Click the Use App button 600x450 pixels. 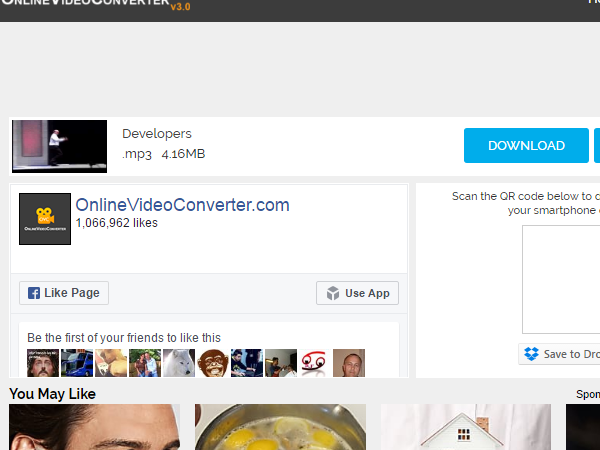(x=357, y=293)
